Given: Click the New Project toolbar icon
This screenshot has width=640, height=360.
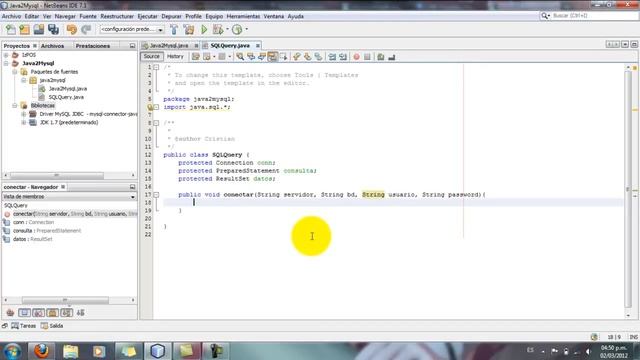Looking at the screenshot, I should (24, 29).
